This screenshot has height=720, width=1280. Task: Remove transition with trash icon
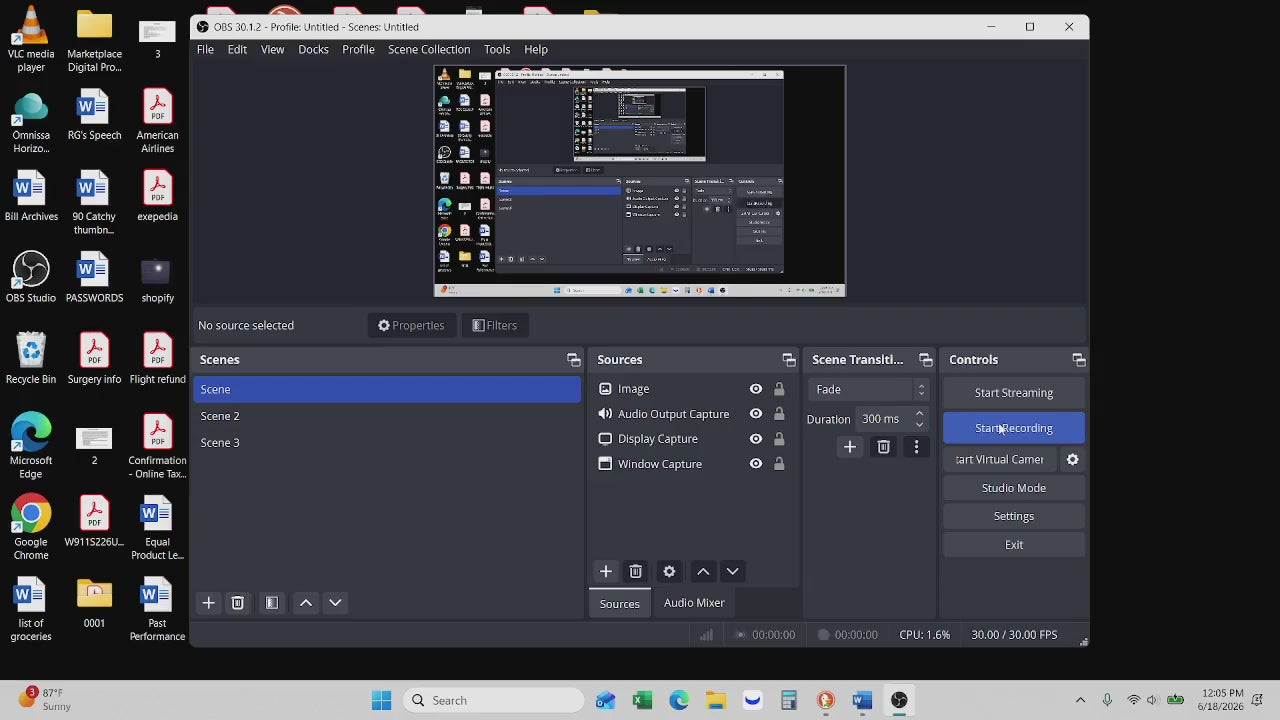[883, 447]
